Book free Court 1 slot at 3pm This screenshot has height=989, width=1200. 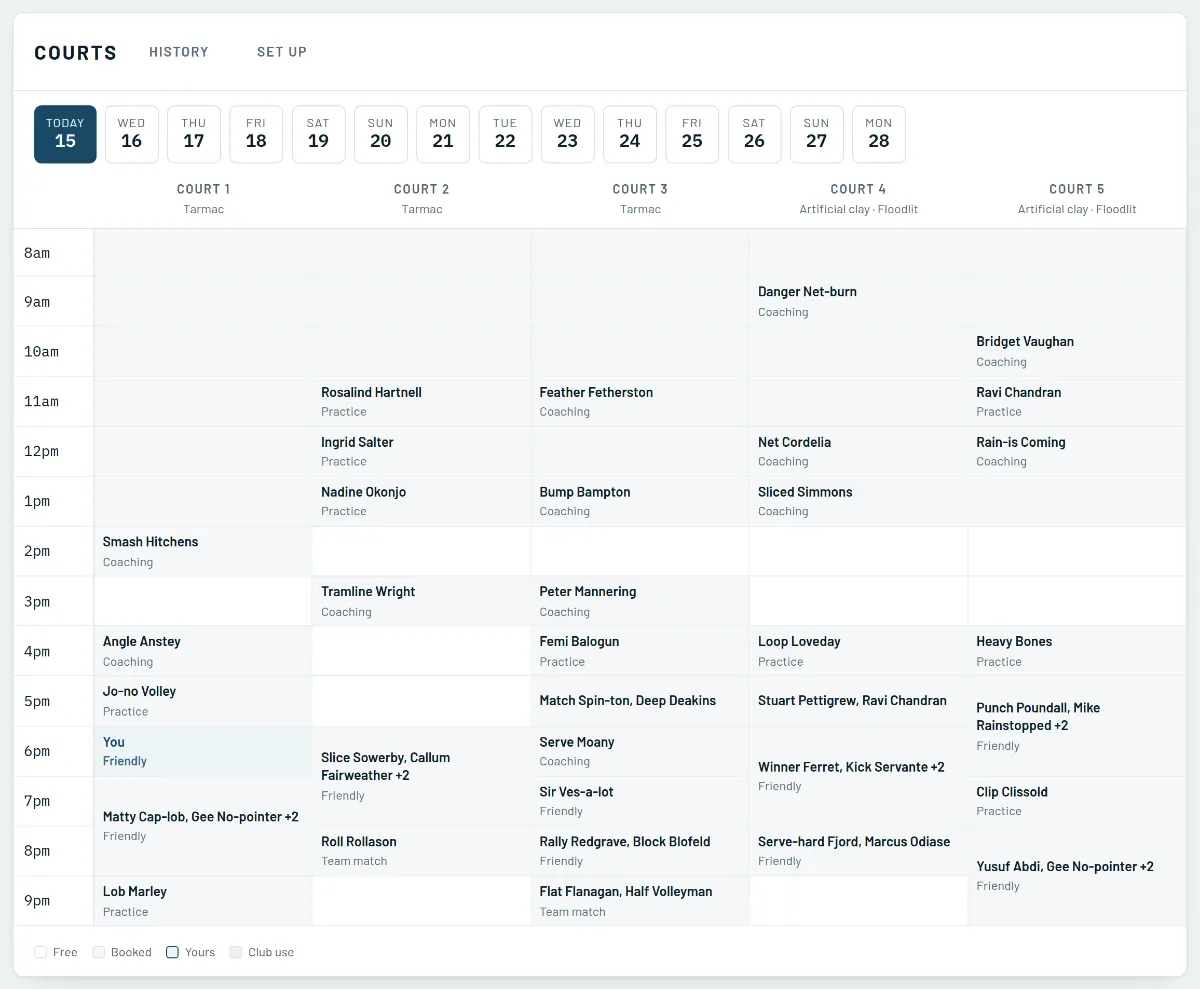coord(203,601)
